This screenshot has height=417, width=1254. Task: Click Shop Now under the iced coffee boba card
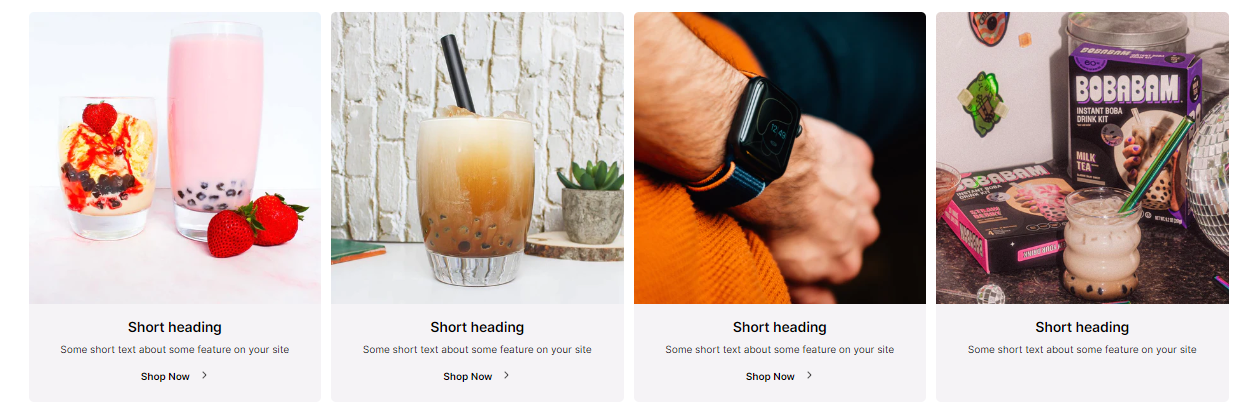[x=468, y=377]
